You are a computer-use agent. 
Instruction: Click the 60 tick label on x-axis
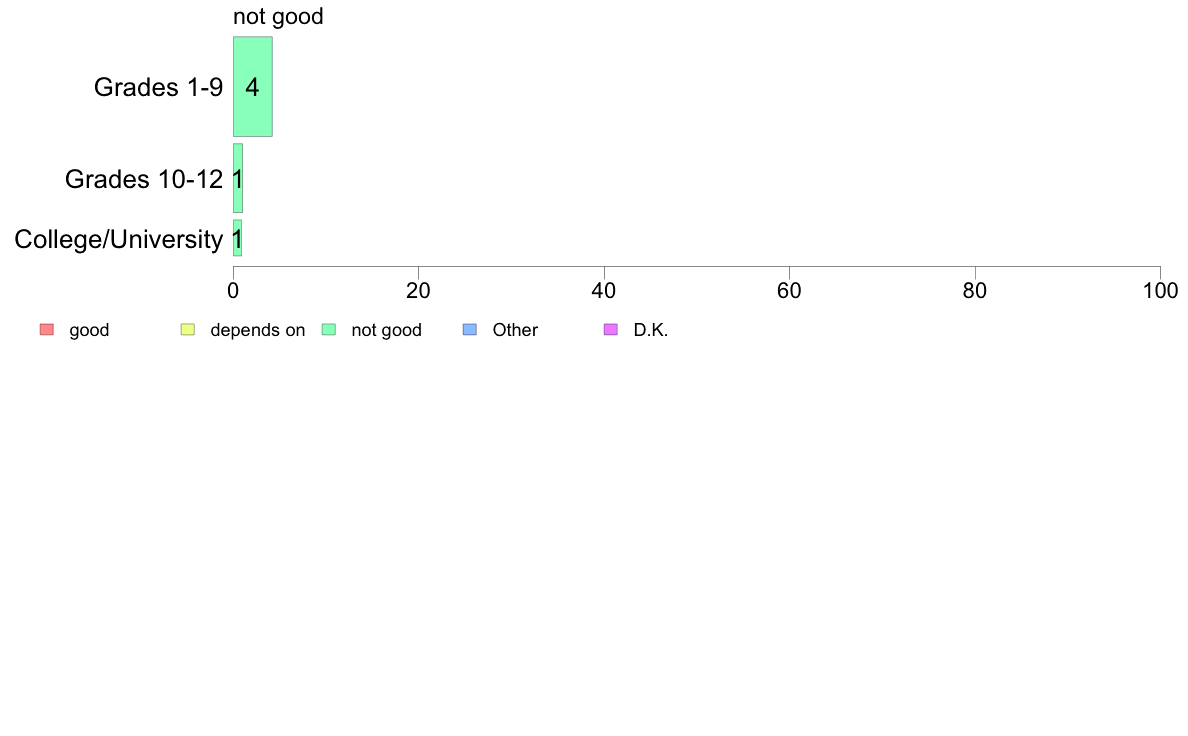(x=789, y=291)
